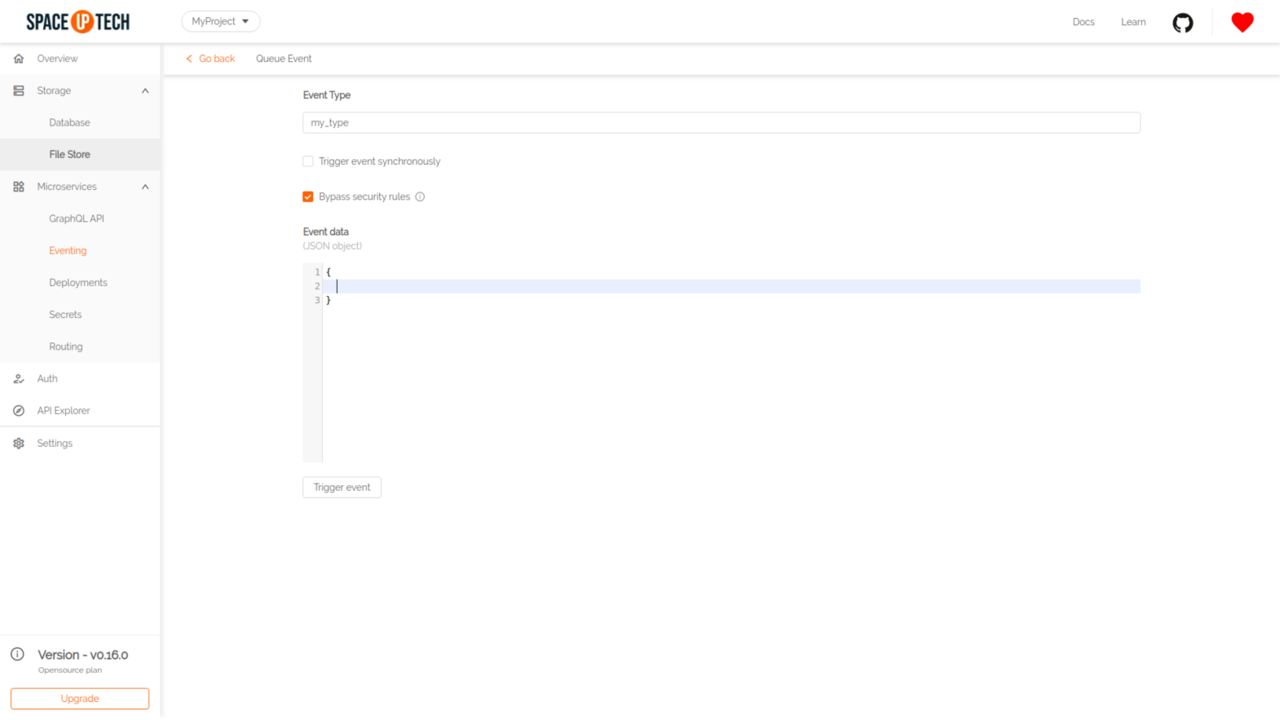Image resolution: width=1280 pixels, height=720 pixels.
Task: Open GraphQL API page
Action: click(76, 219)
